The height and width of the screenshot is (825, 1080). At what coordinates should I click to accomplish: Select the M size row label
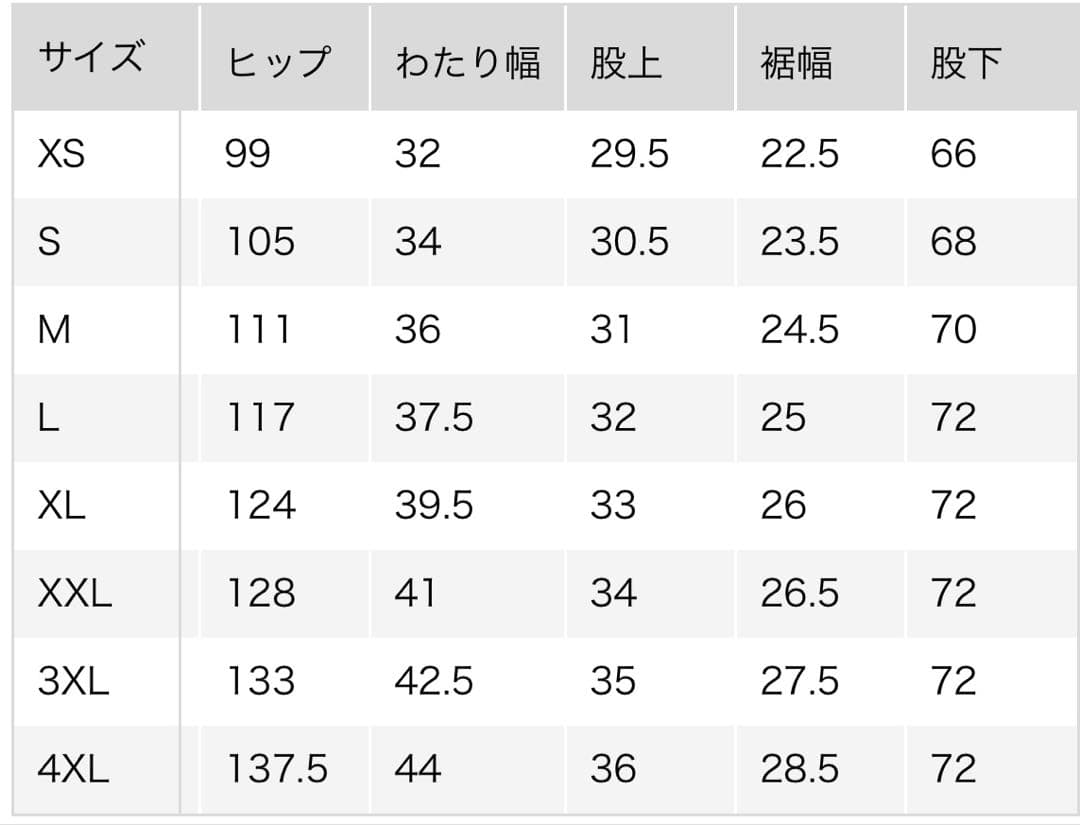tap(54, 330)
